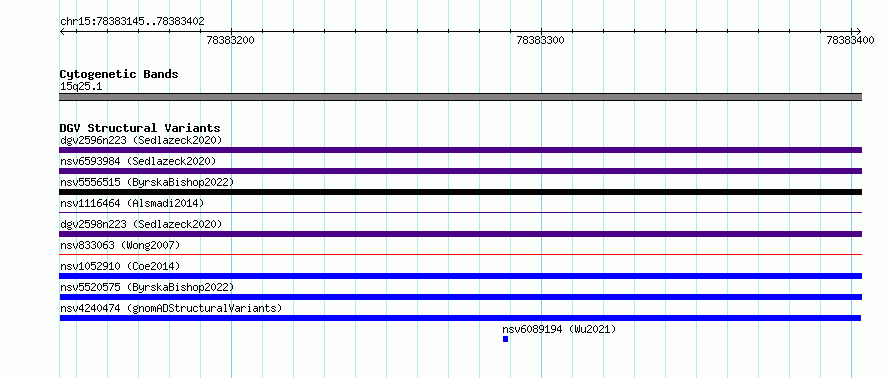Click the chr15:78383145..78383402 coordinate label

point(132,22)
